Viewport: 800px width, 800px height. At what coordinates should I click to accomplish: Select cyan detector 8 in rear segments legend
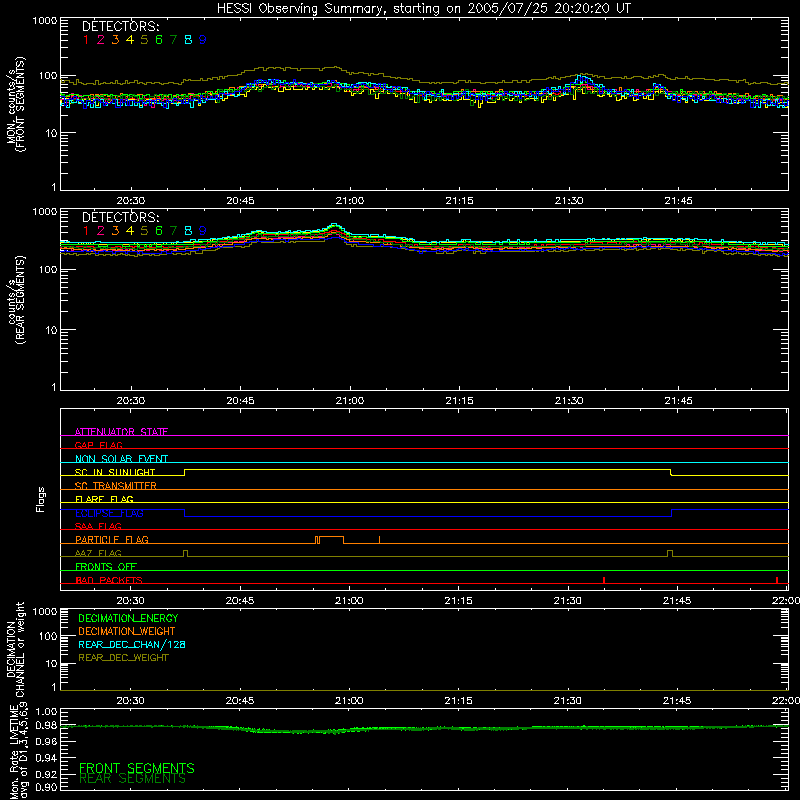click(x=188, y=231)
